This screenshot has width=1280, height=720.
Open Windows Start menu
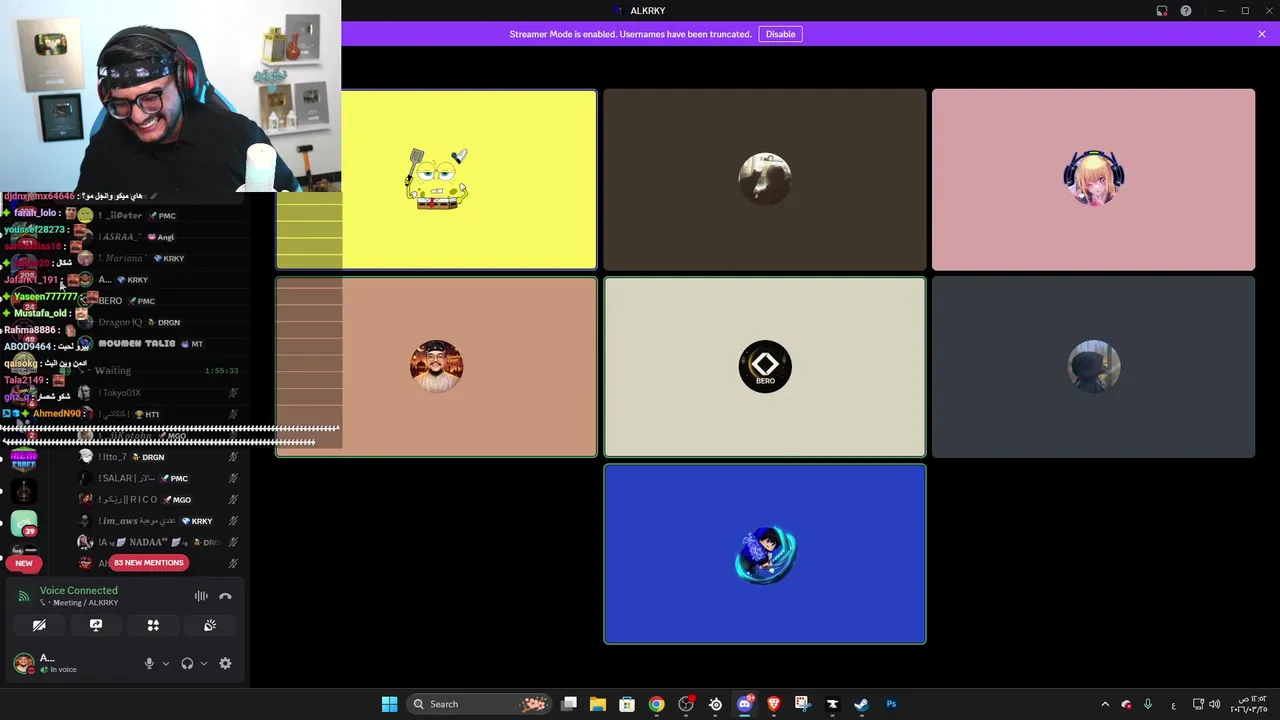coord(389,704)
